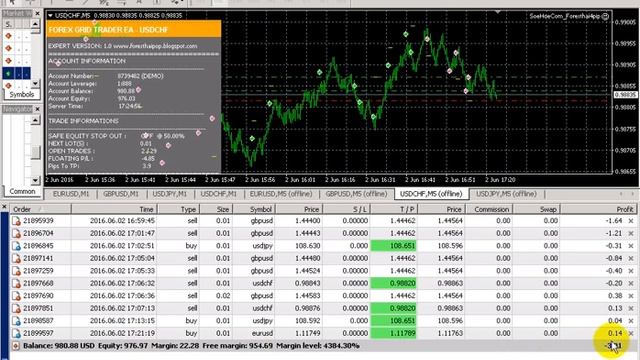Screen dimensions: 640x360
Task: Click the T/P value 0.98820 of order 21897668
Action: point(393,283)
